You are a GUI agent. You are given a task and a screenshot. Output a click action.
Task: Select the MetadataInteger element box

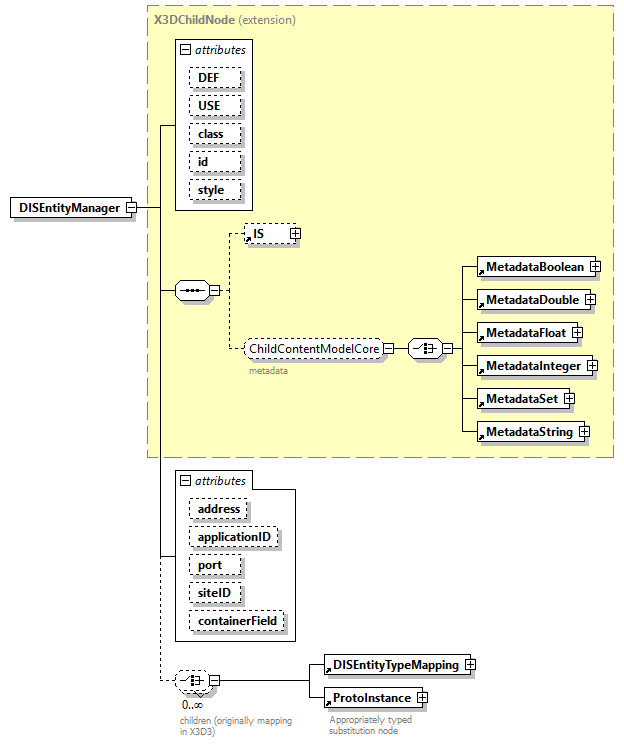coord(535,366)
